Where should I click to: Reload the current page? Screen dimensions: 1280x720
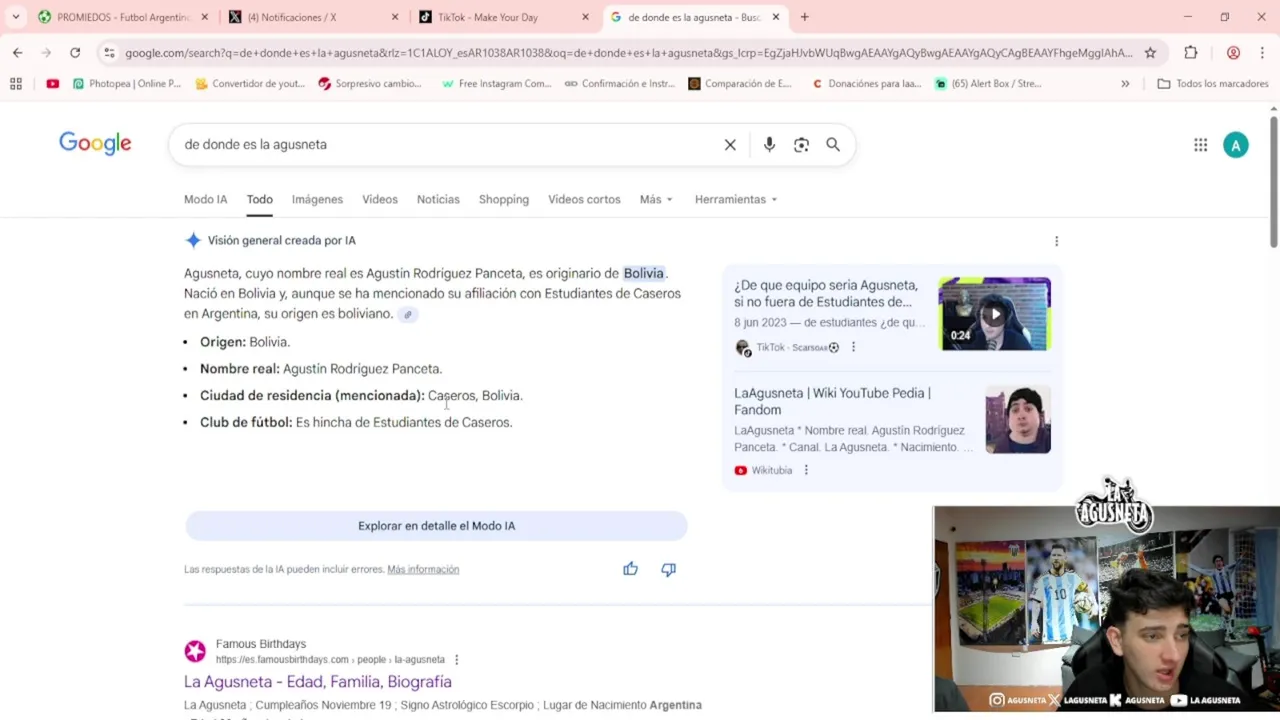(x=75, y=53)
